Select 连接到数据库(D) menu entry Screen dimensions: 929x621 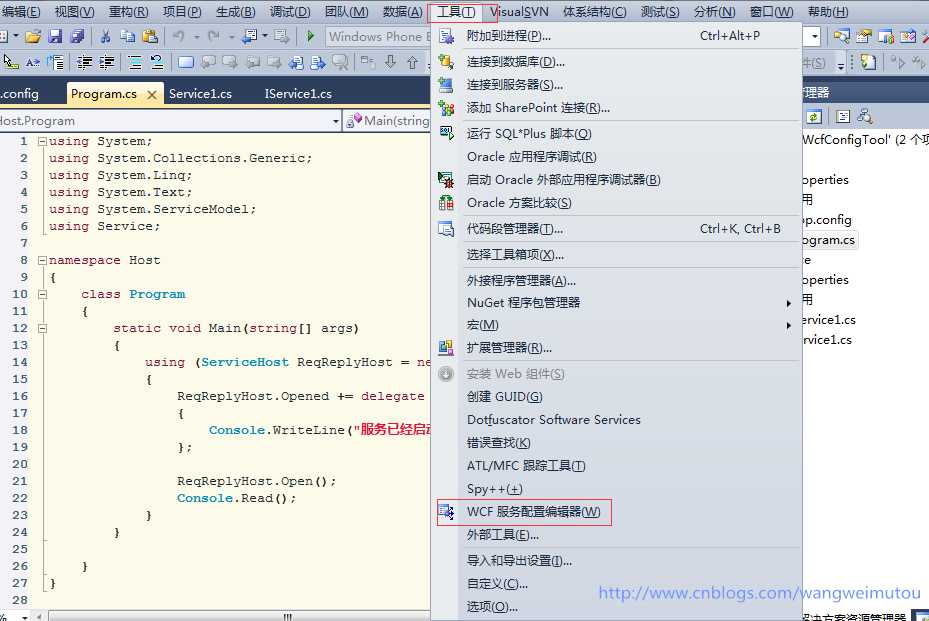[616, 62]
